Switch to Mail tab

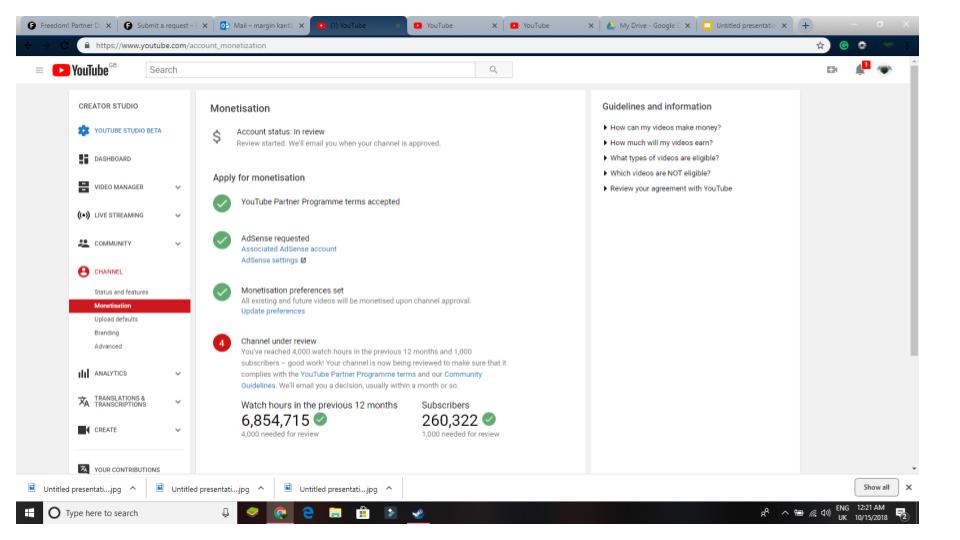coord(260,25)
